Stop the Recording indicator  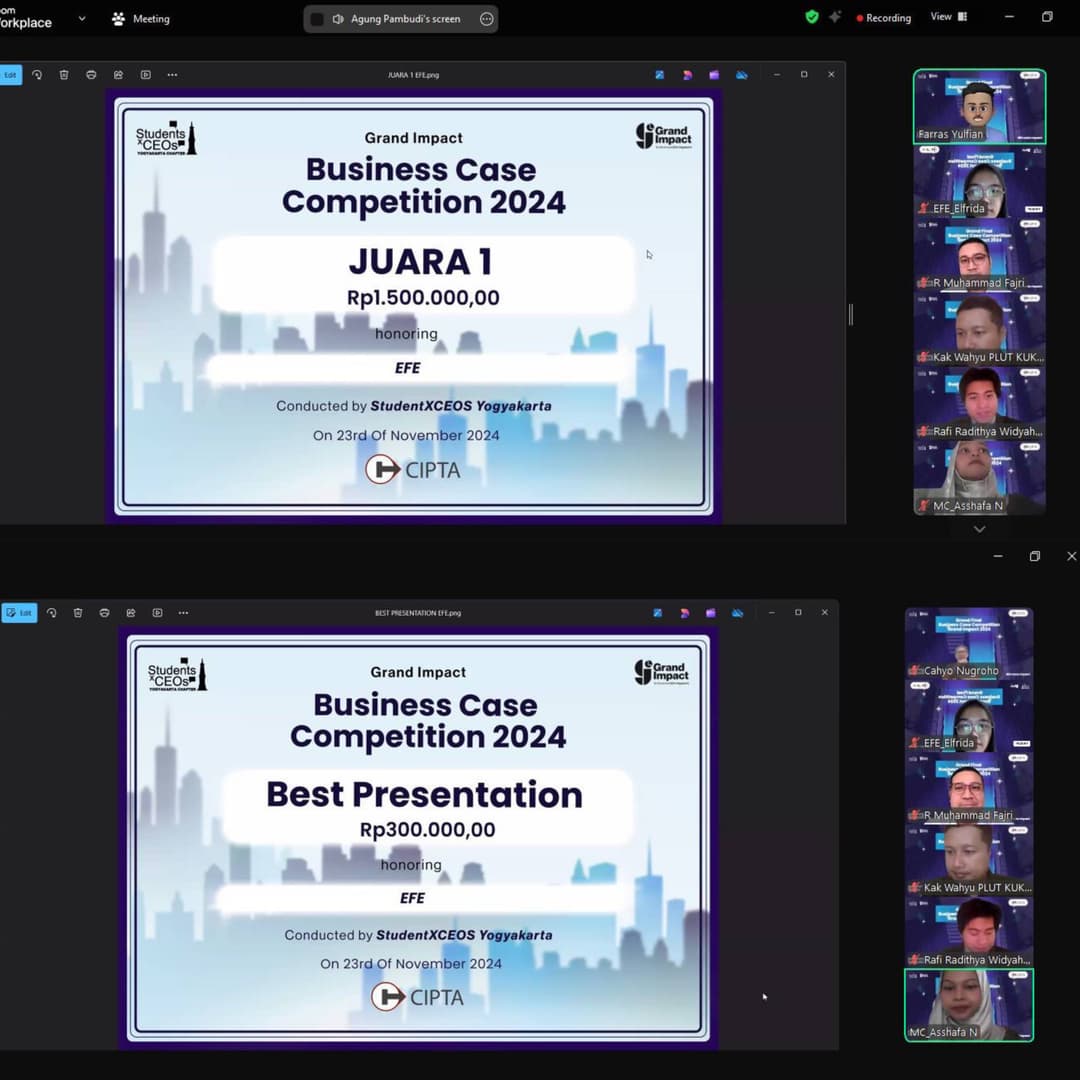click(883, 17)
